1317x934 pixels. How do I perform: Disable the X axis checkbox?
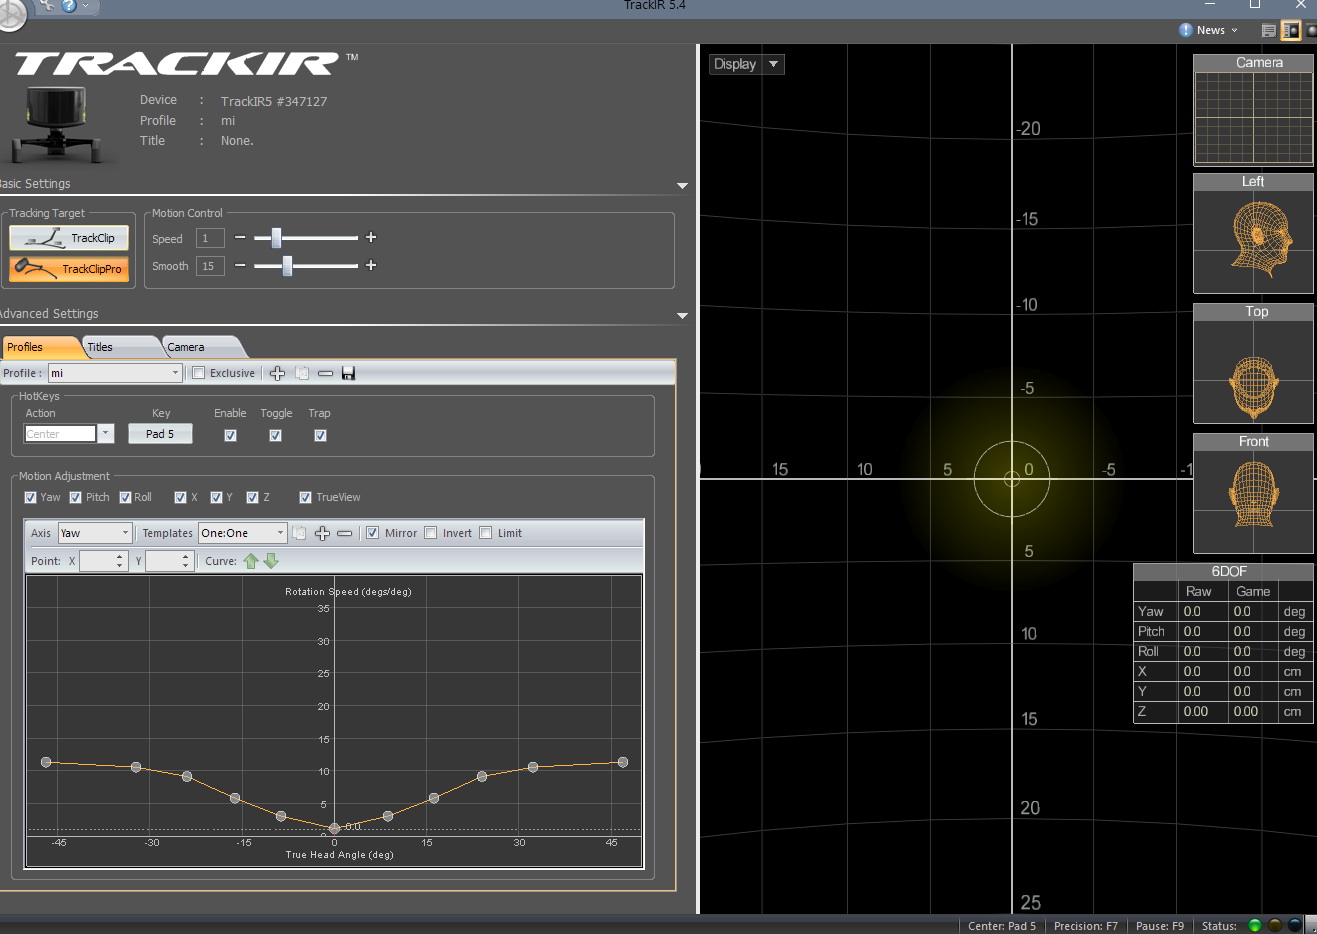pyautogui.click(x=180, y=497)
